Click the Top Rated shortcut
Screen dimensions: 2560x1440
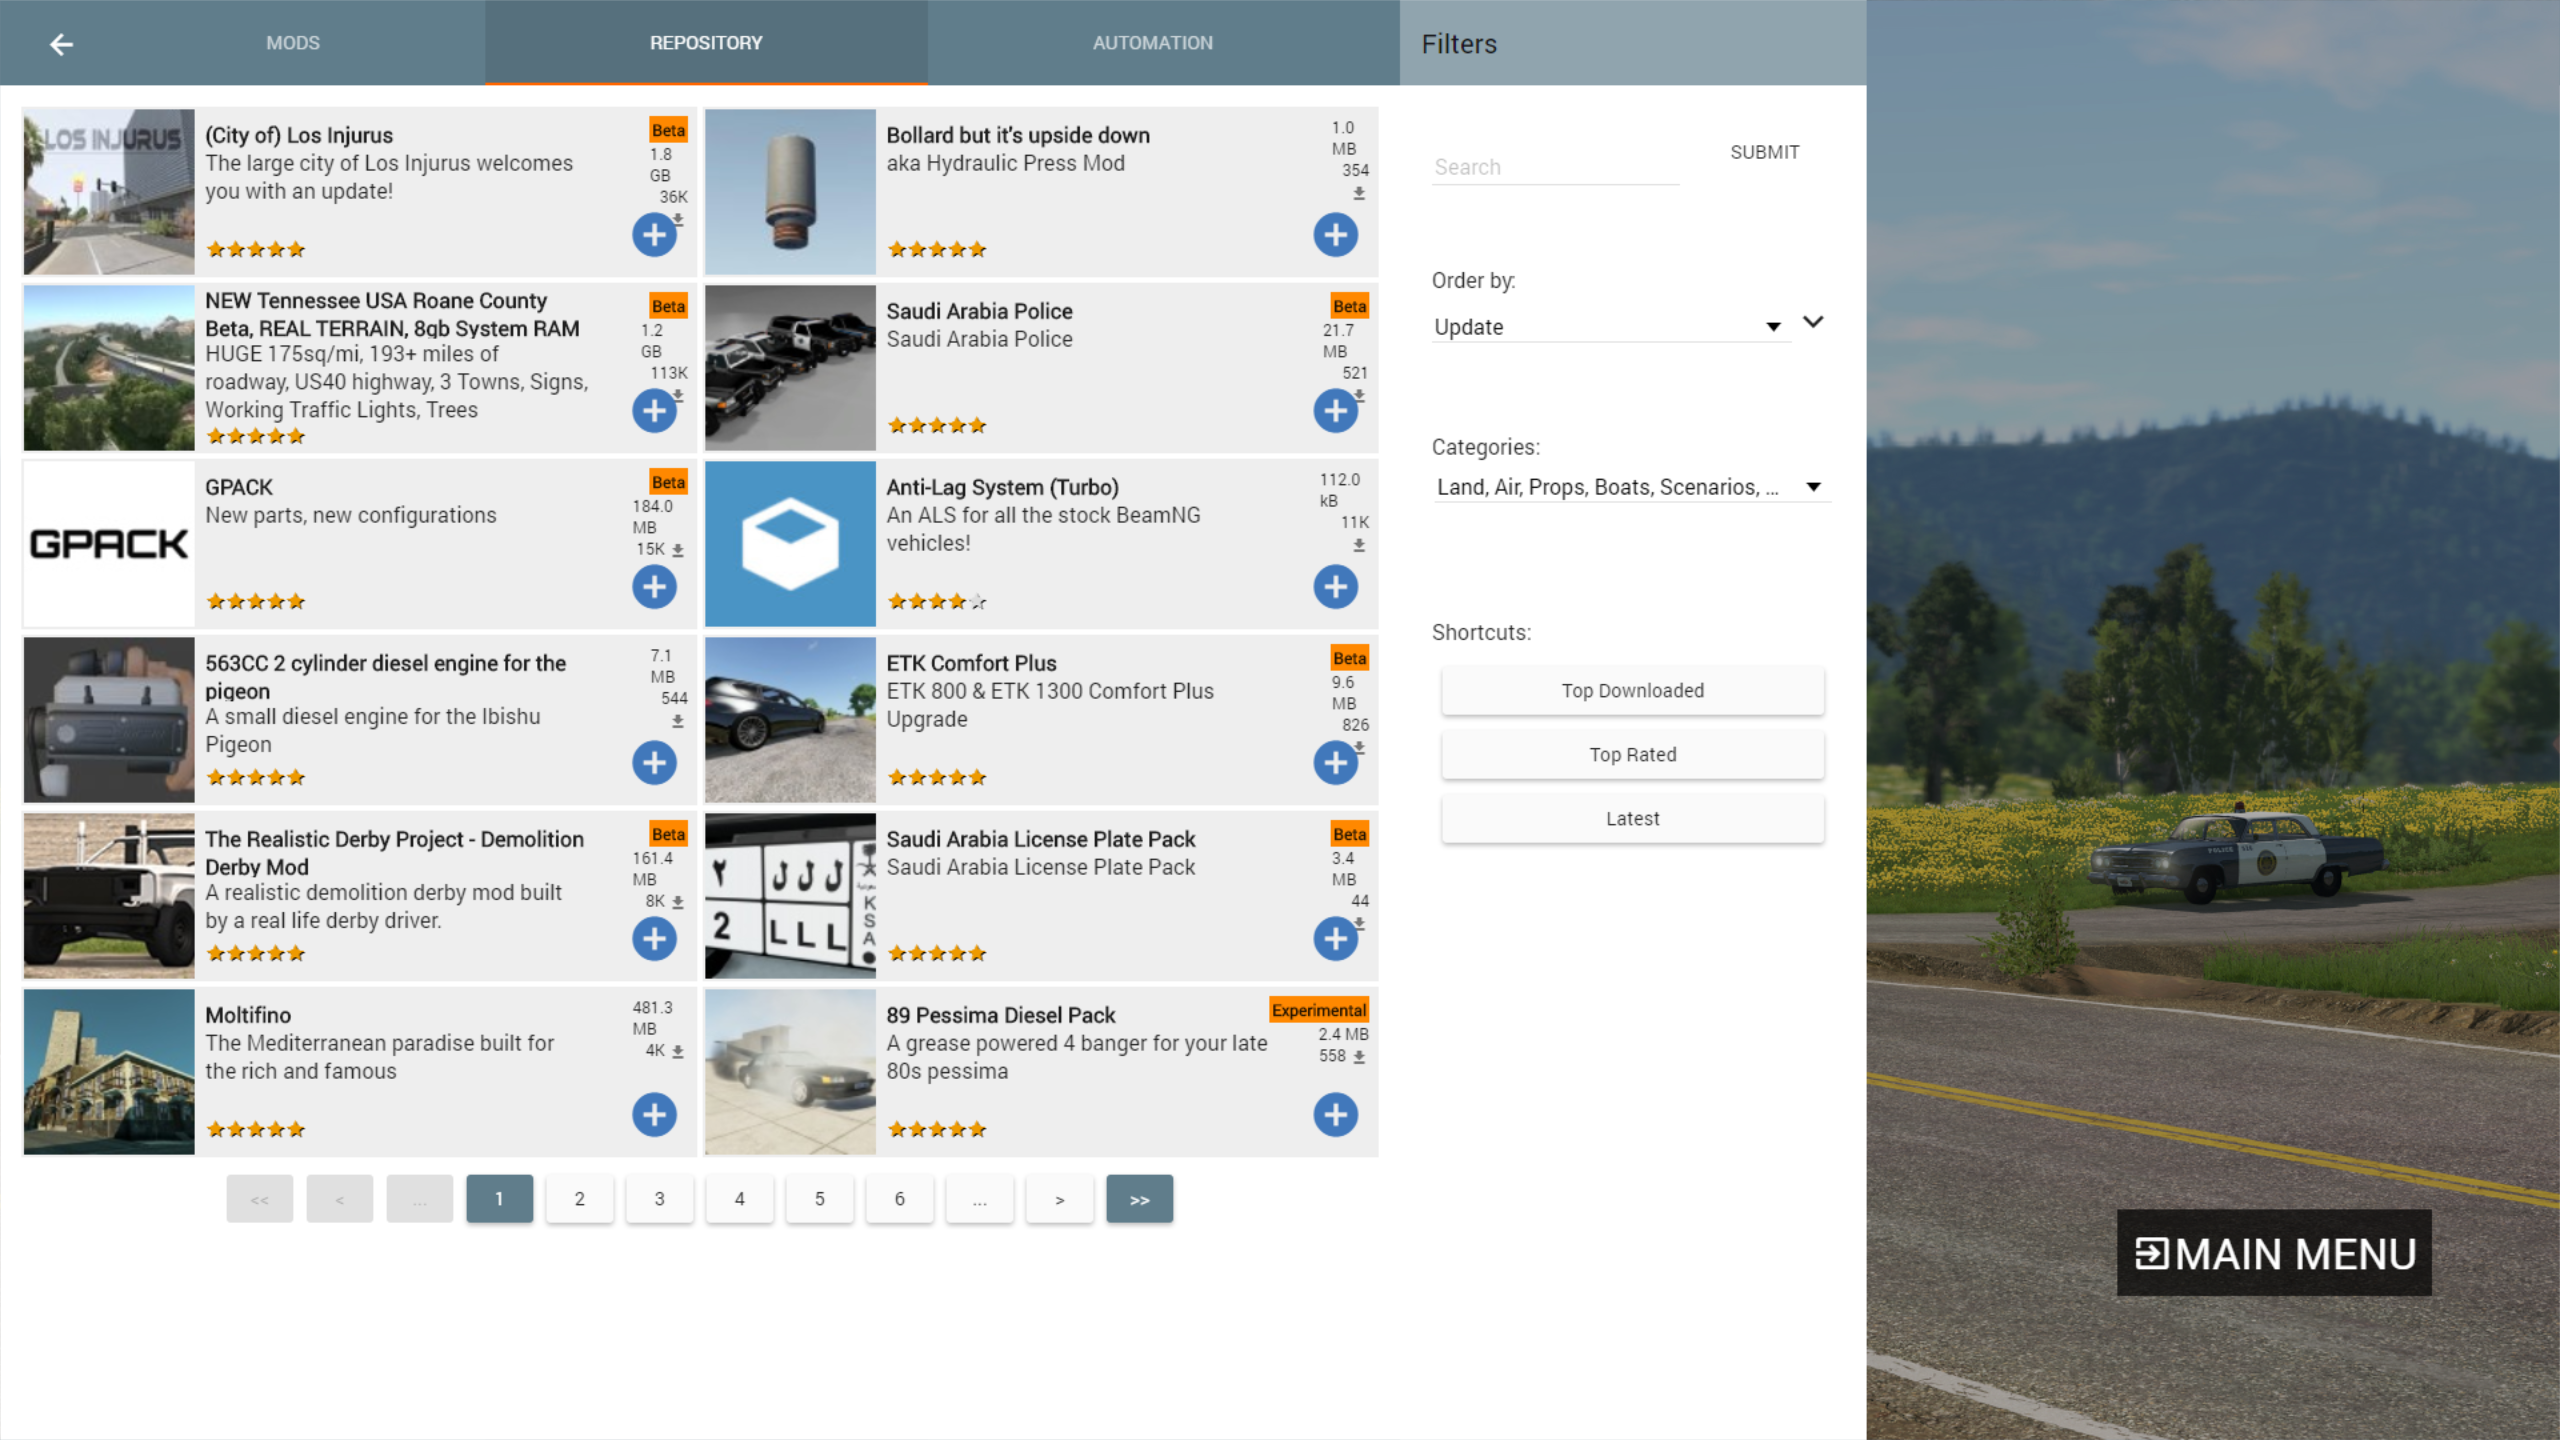point(1632,755)
